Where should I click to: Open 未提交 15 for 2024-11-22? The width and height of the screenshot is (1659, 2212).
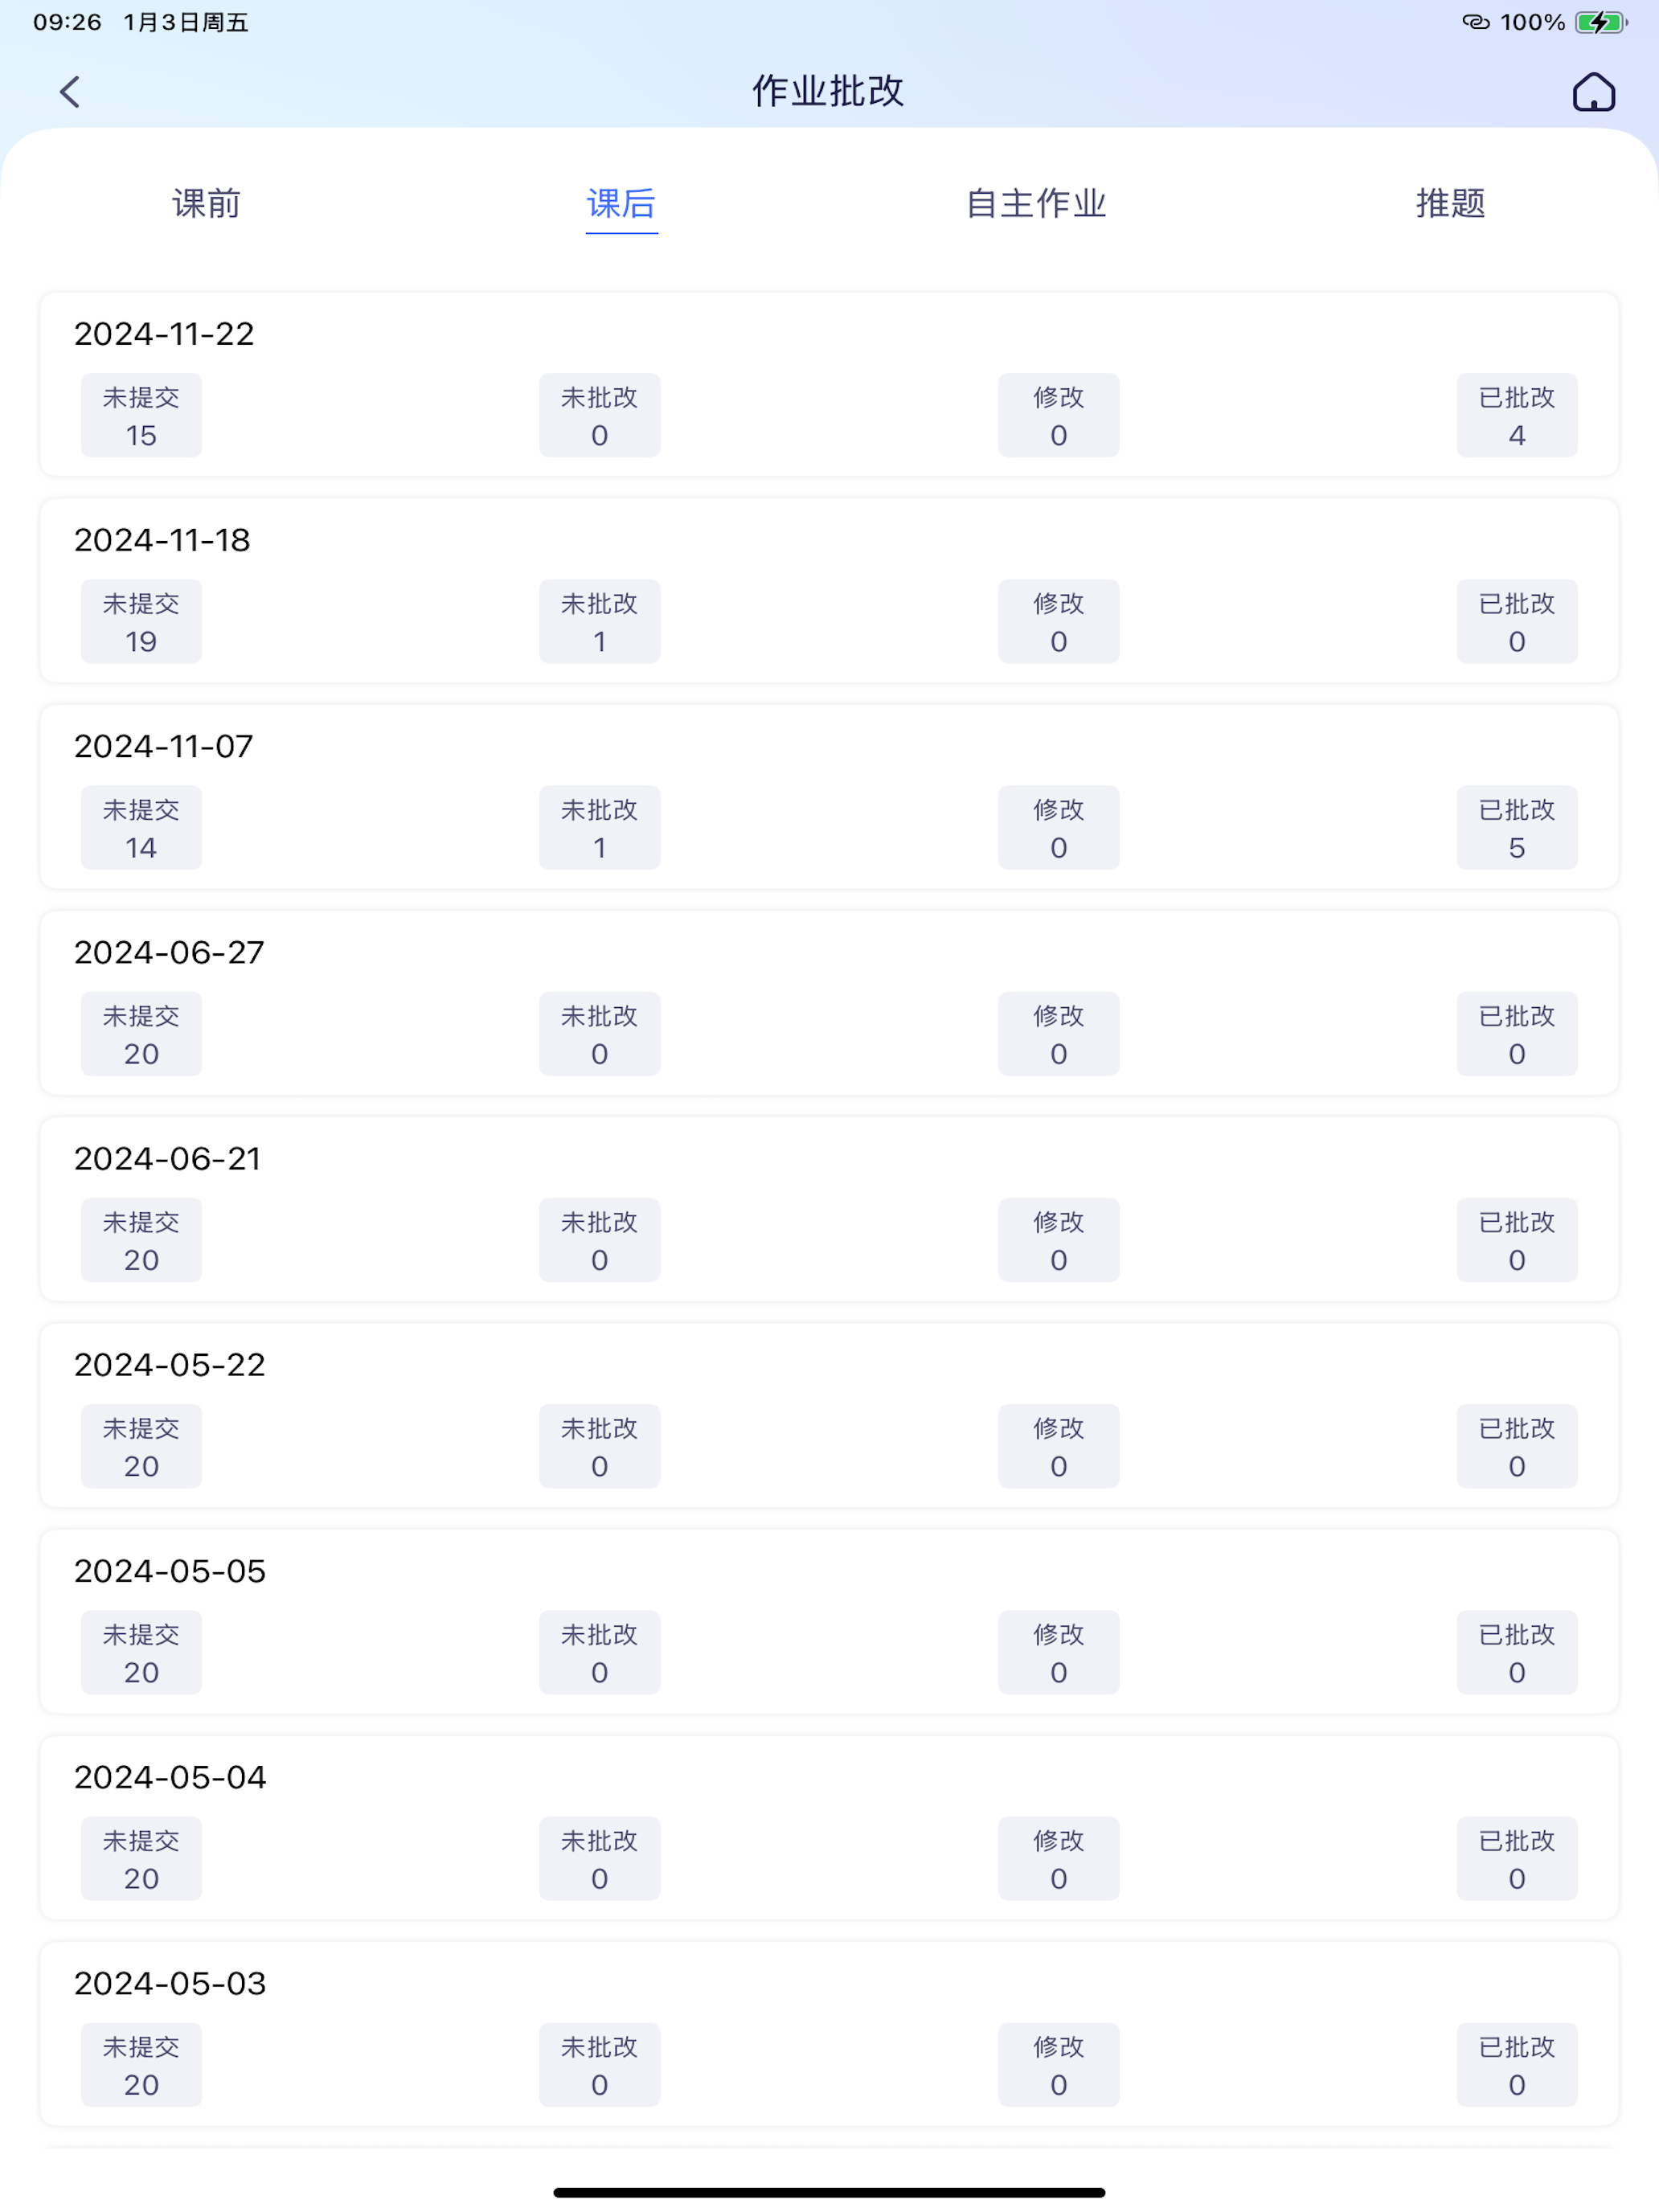(x=141, y=415)
